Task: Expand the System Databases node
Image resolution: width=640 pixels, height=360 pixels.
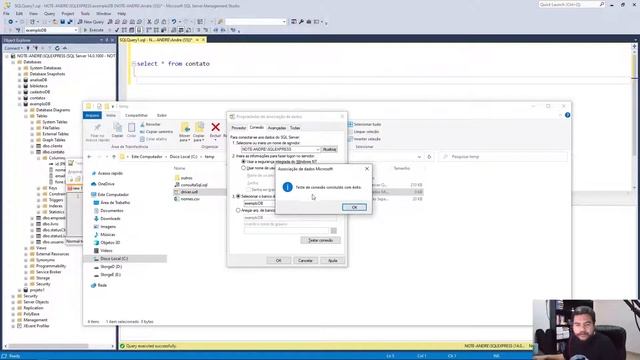Action: click(19, 68)
